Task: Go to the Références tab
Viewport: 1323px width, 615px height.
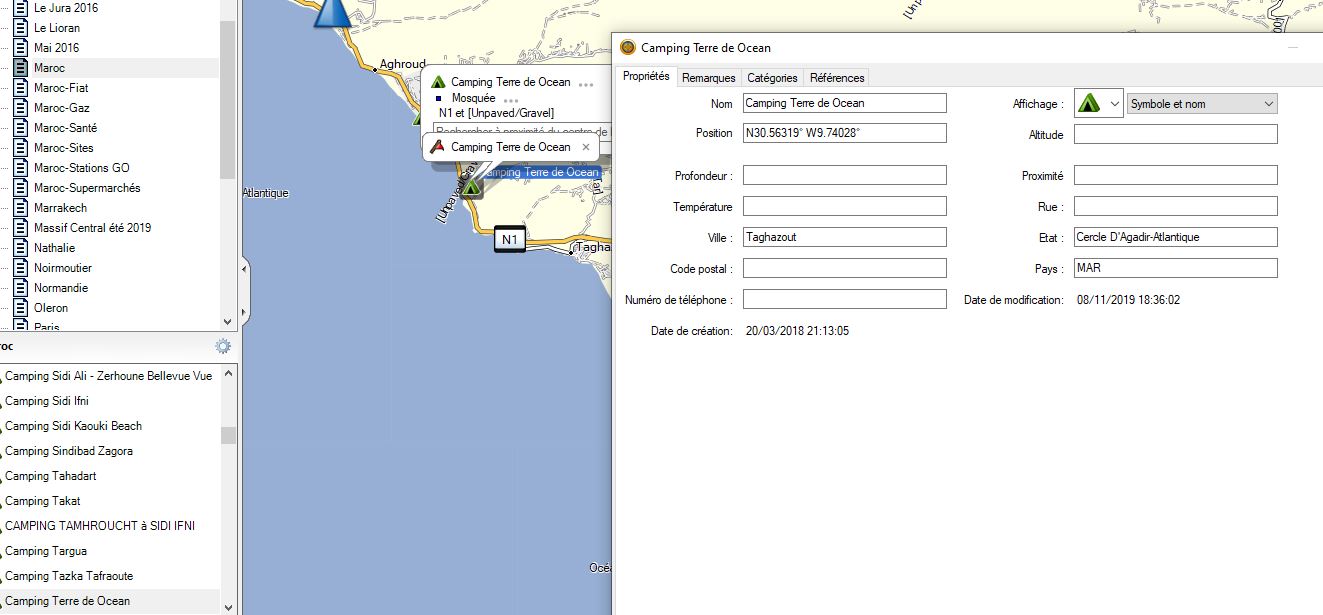Action: pyautogui.click(x=837, y=78)
